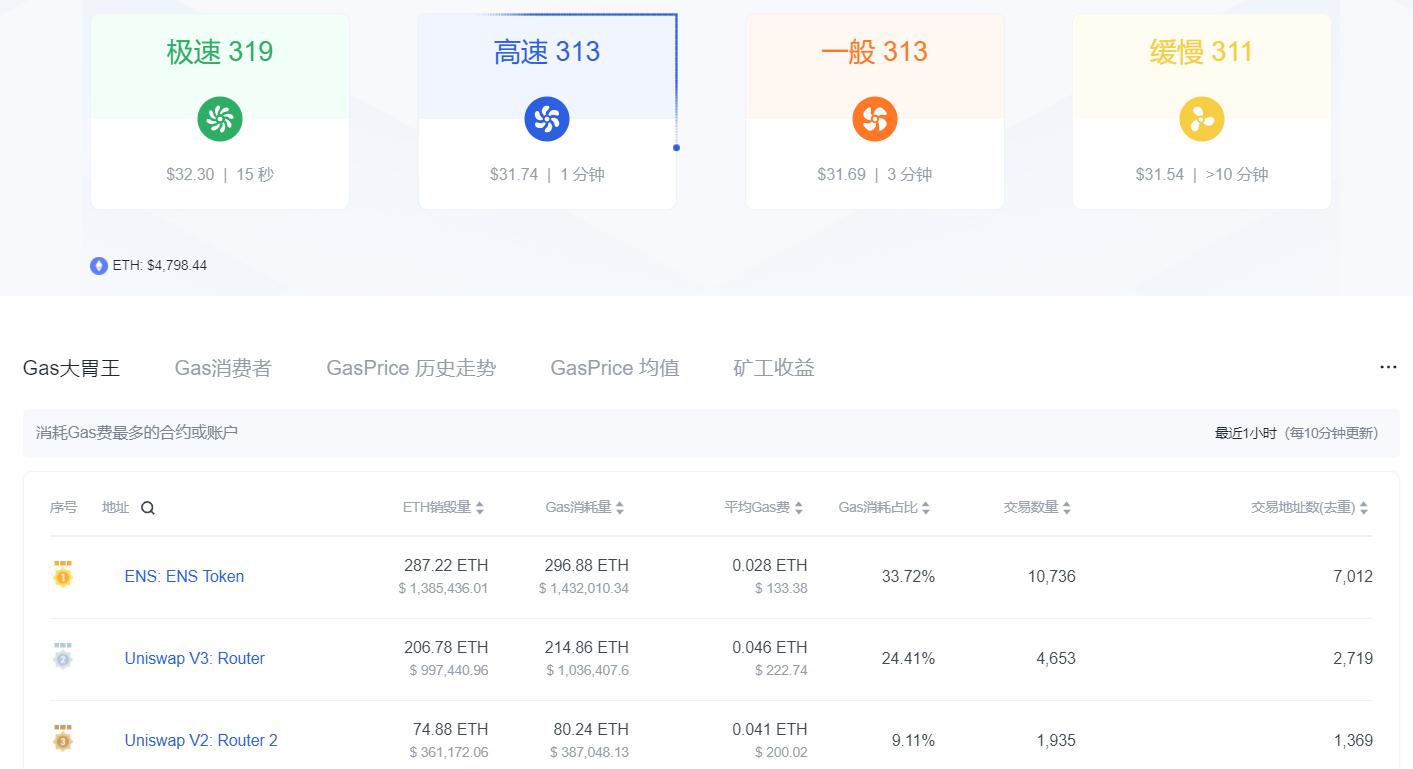Click the ETH price coin icon
The width and height of the screenshot is (1413, 769).
click(98, 265)
